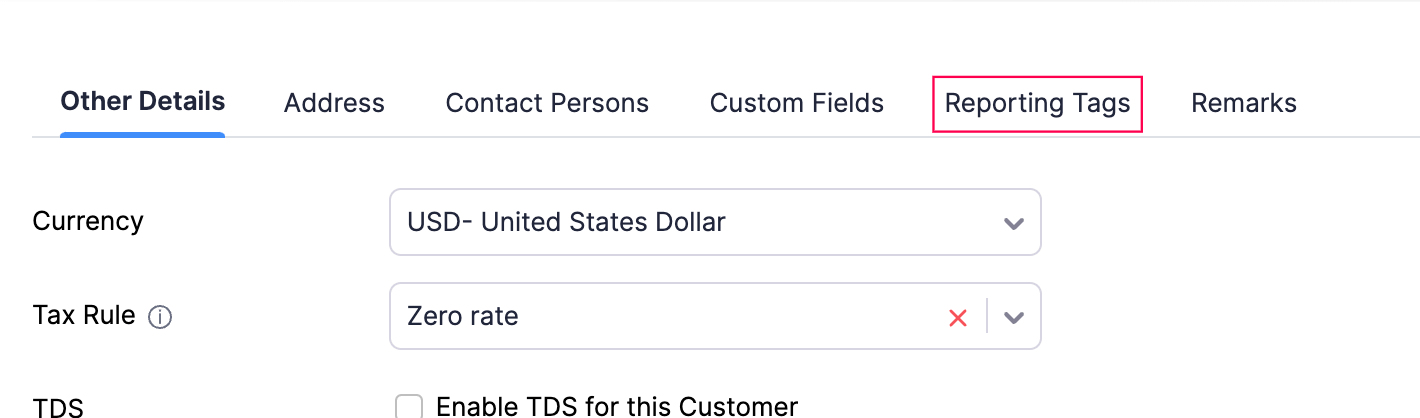The height and width of the screenshot is (418, 1420).
Task: Click the TDS field label
Action: pos(58,408)
